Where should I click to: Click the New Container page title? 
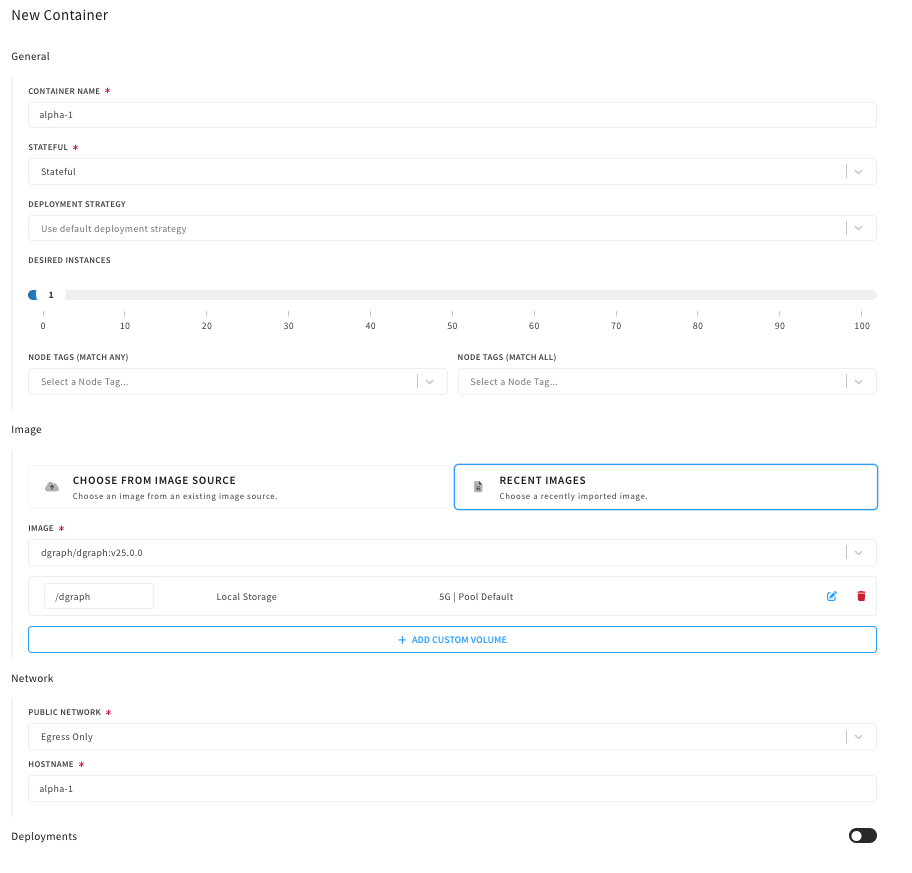(x=60, y=15)
